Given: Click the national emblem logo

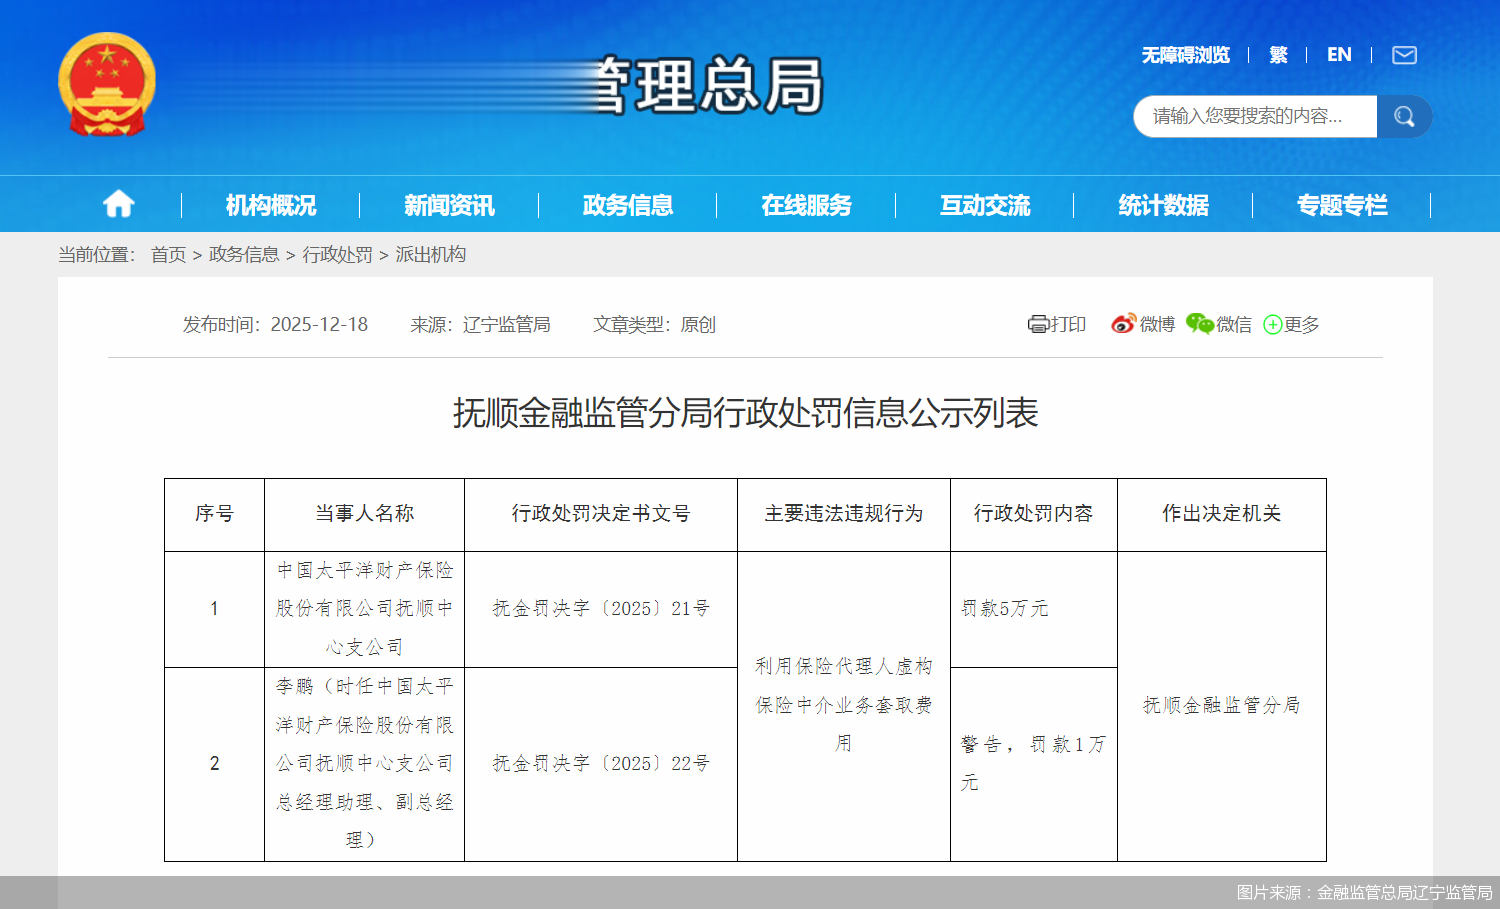Looking at the screenshot, I should pos(107,84).
